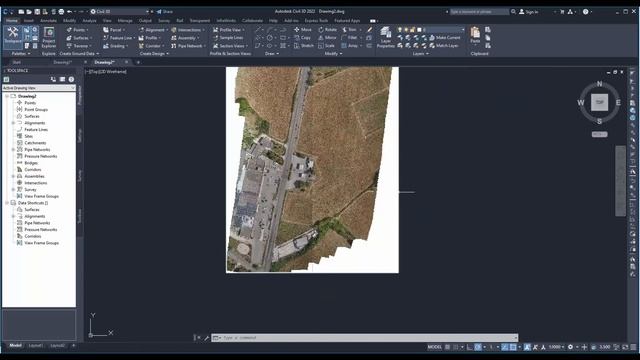The image size is (640, 360).
Task: Click the Profile tool in Create Design
Action: [x=149, y=38]
